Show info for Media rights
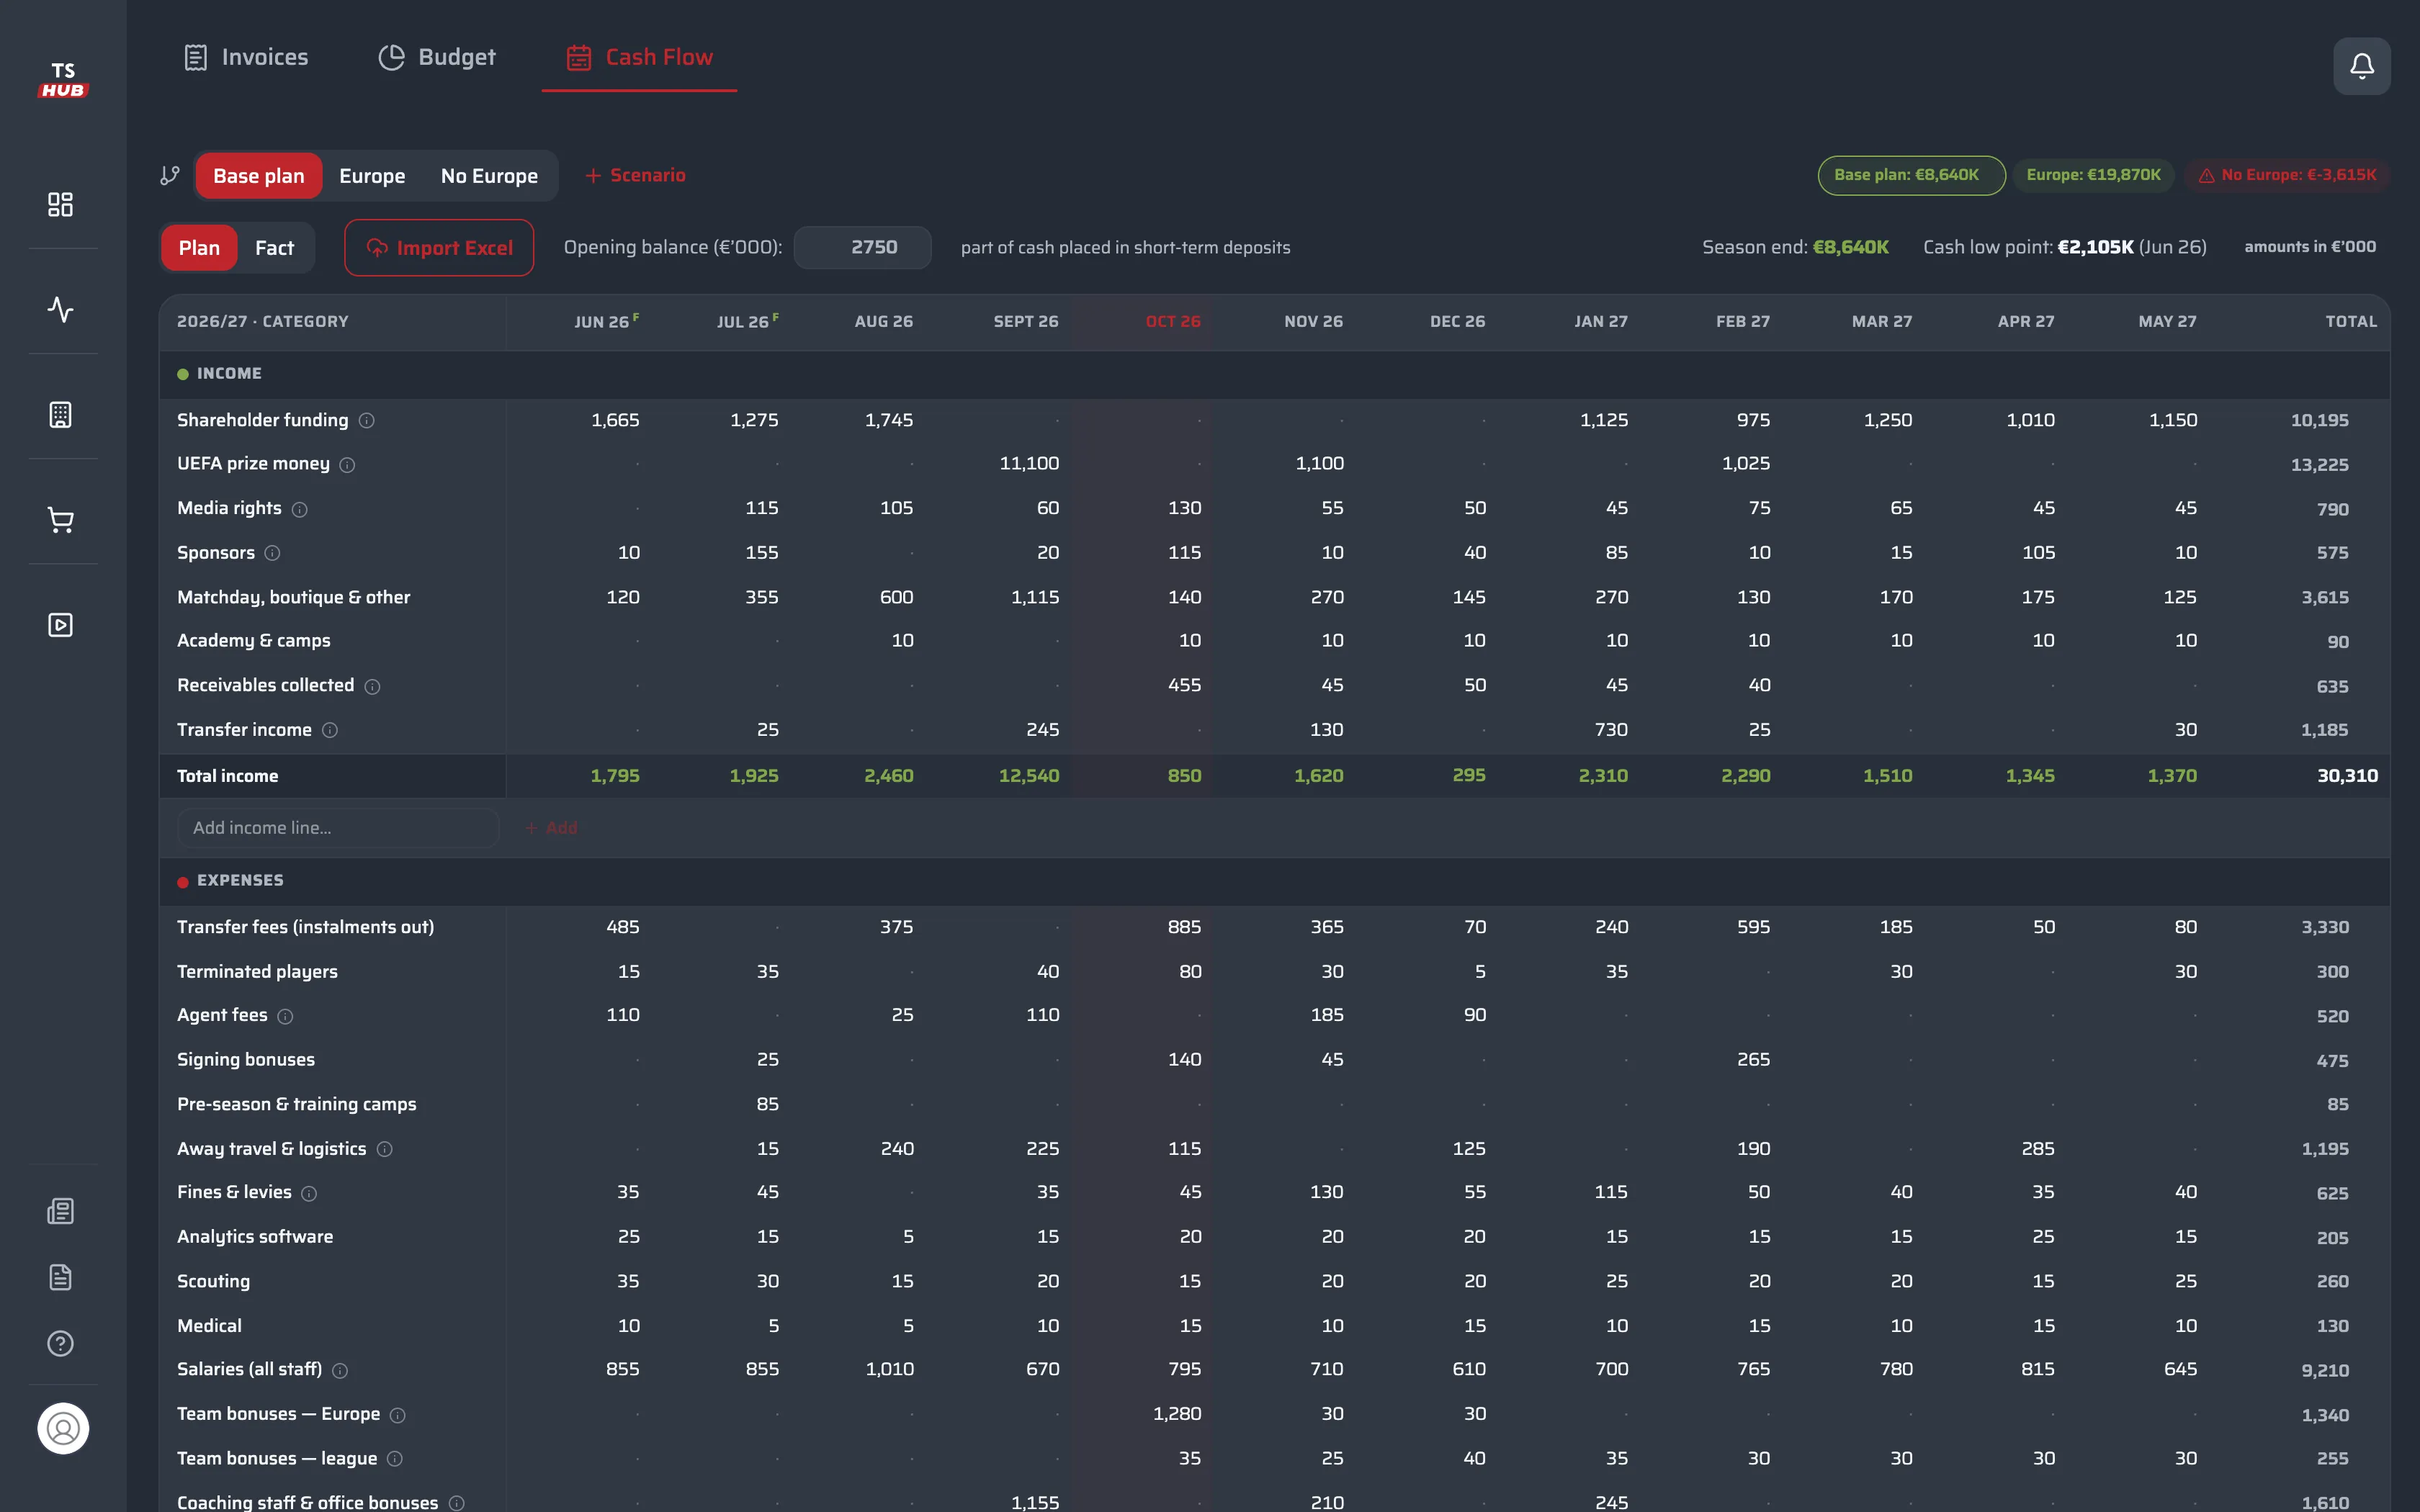2420x1512 pixels. 299,510
